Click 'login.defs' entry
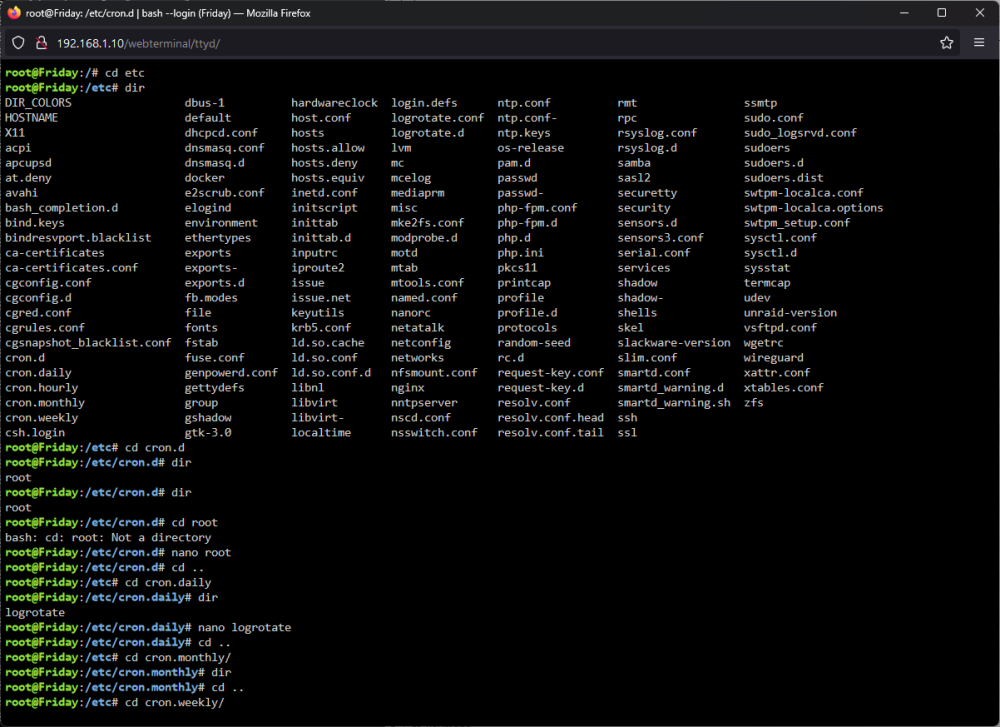Viewport: 1000px width, 727px height. coord(424,103)
